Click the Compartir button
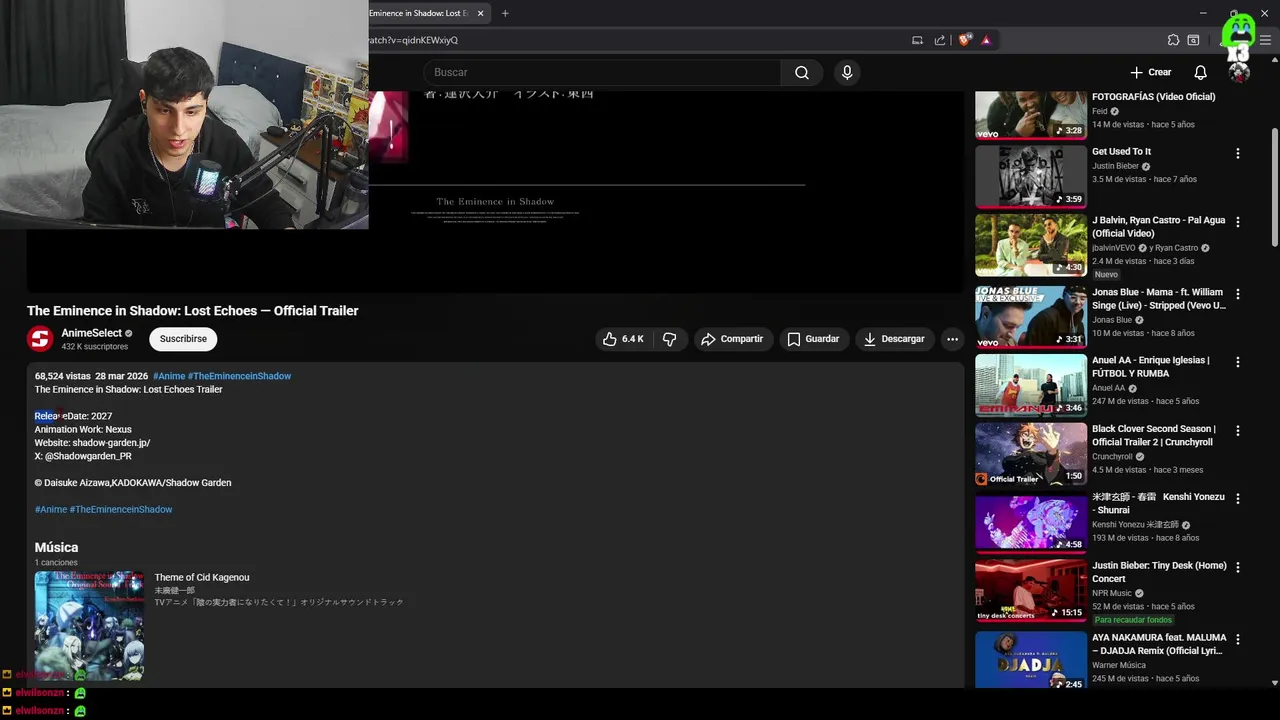This screenshot has height=720, width=1280. click(731, 339)
